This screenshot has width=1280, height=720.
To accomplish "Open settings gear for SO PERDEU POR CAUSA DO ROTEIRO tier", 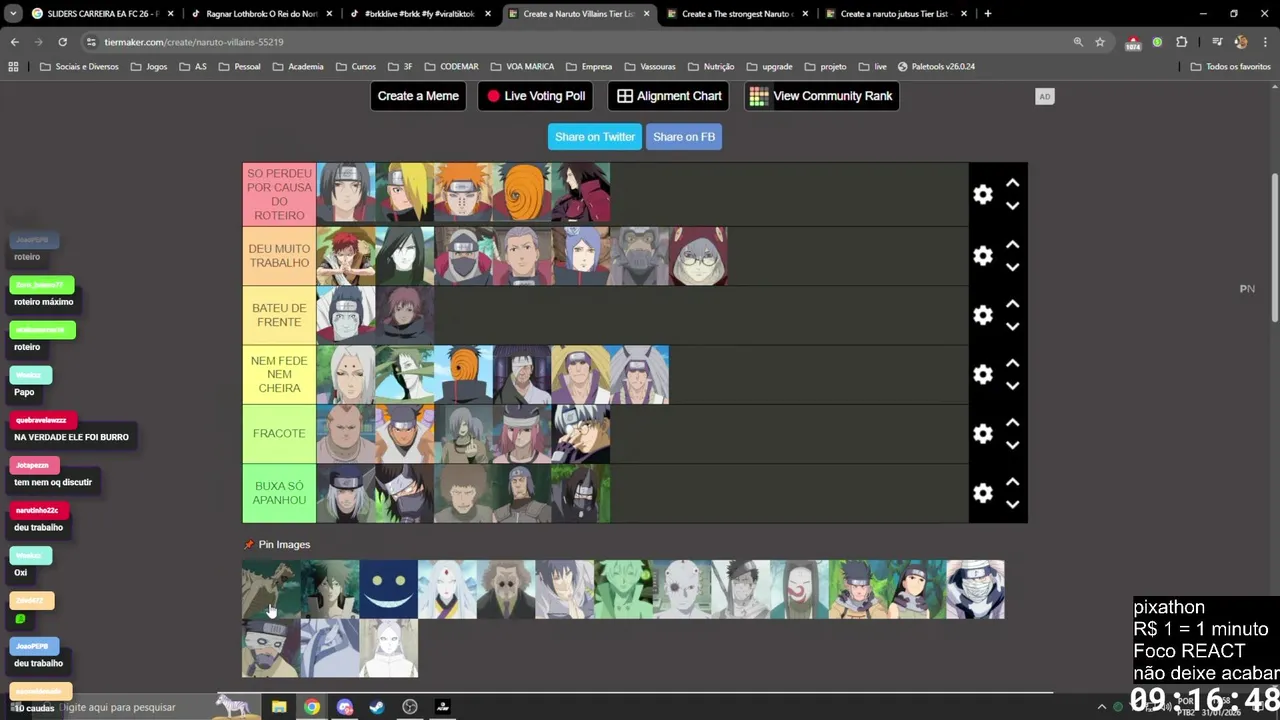I will tap(983, 195).
